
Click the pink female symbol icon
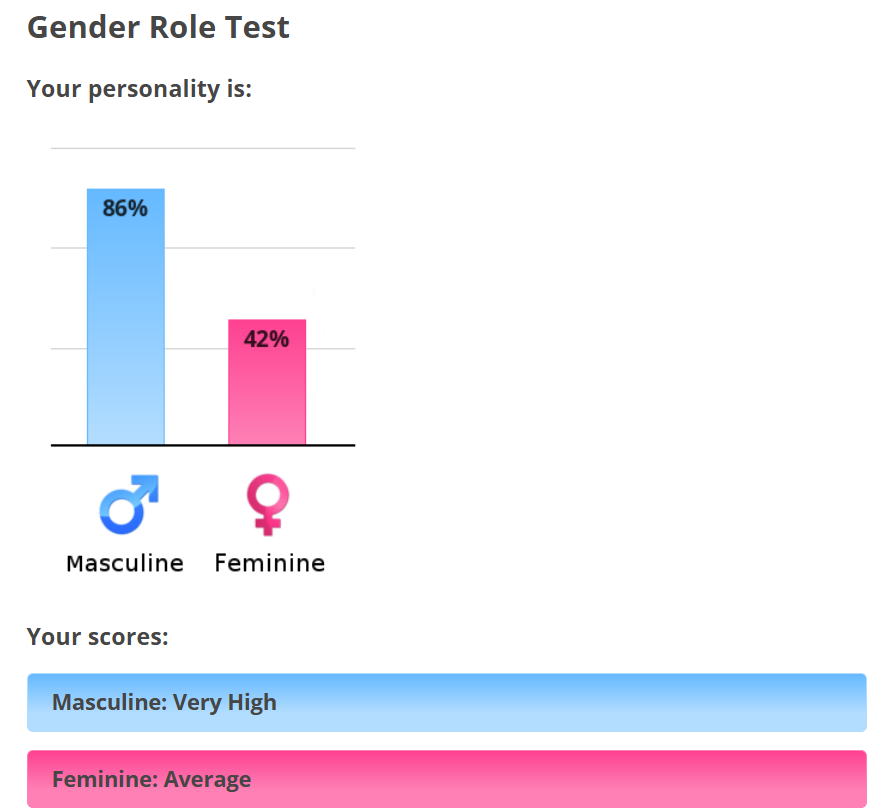[x=268, y=504]
